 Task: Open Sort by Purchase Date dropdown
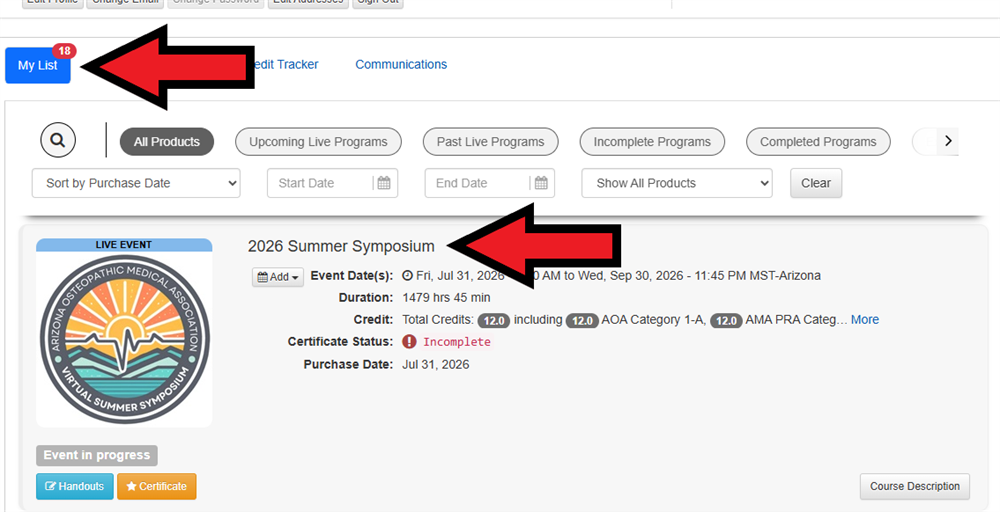click(136, 183)
